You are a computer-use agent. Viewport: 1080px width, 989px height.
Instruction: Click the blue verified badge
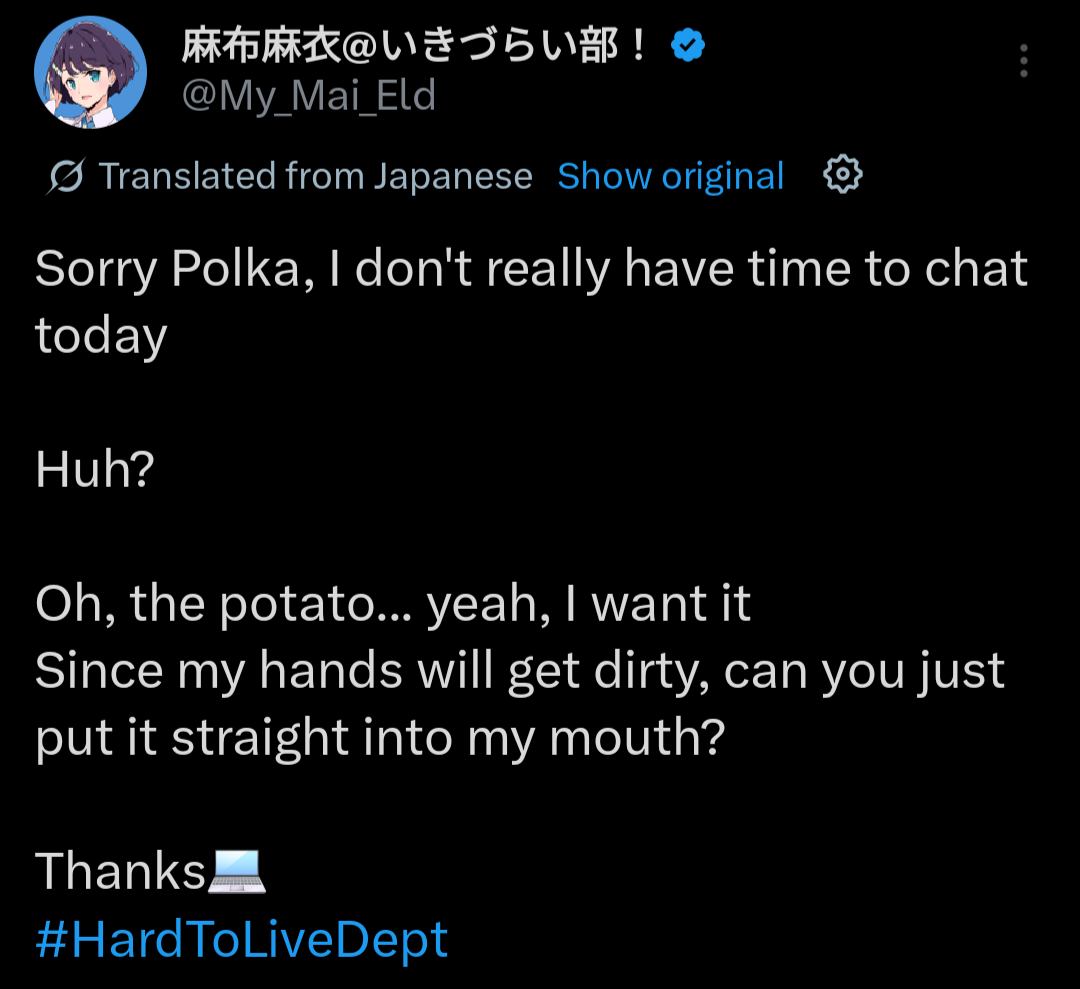[688, 45]
